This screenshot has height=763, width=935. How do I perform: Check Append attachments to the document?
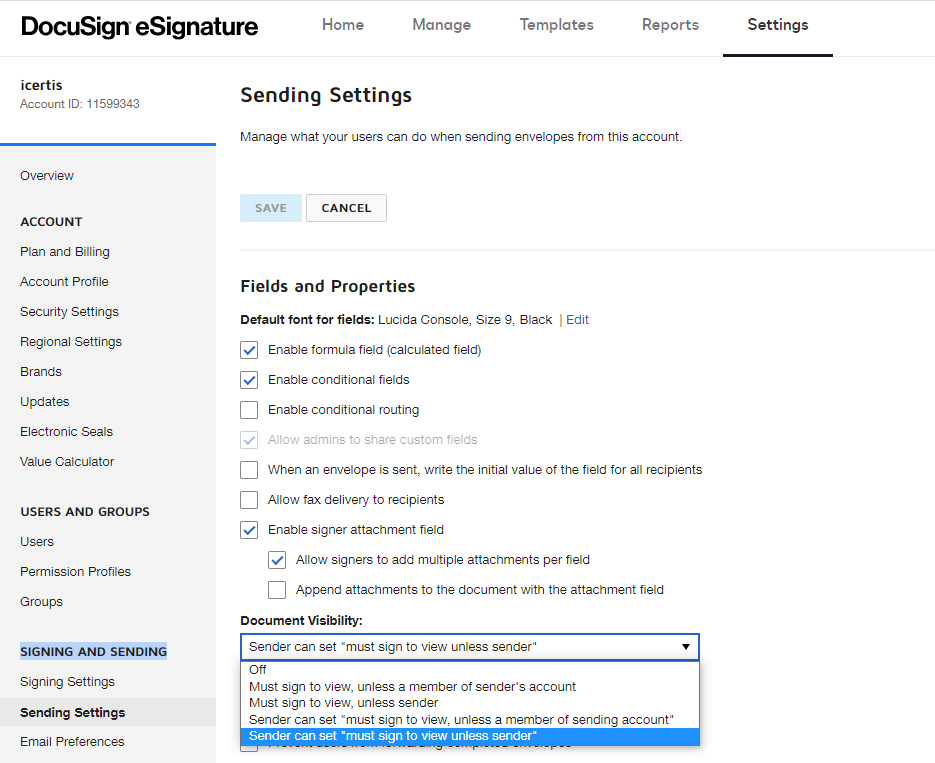[278, 590]
